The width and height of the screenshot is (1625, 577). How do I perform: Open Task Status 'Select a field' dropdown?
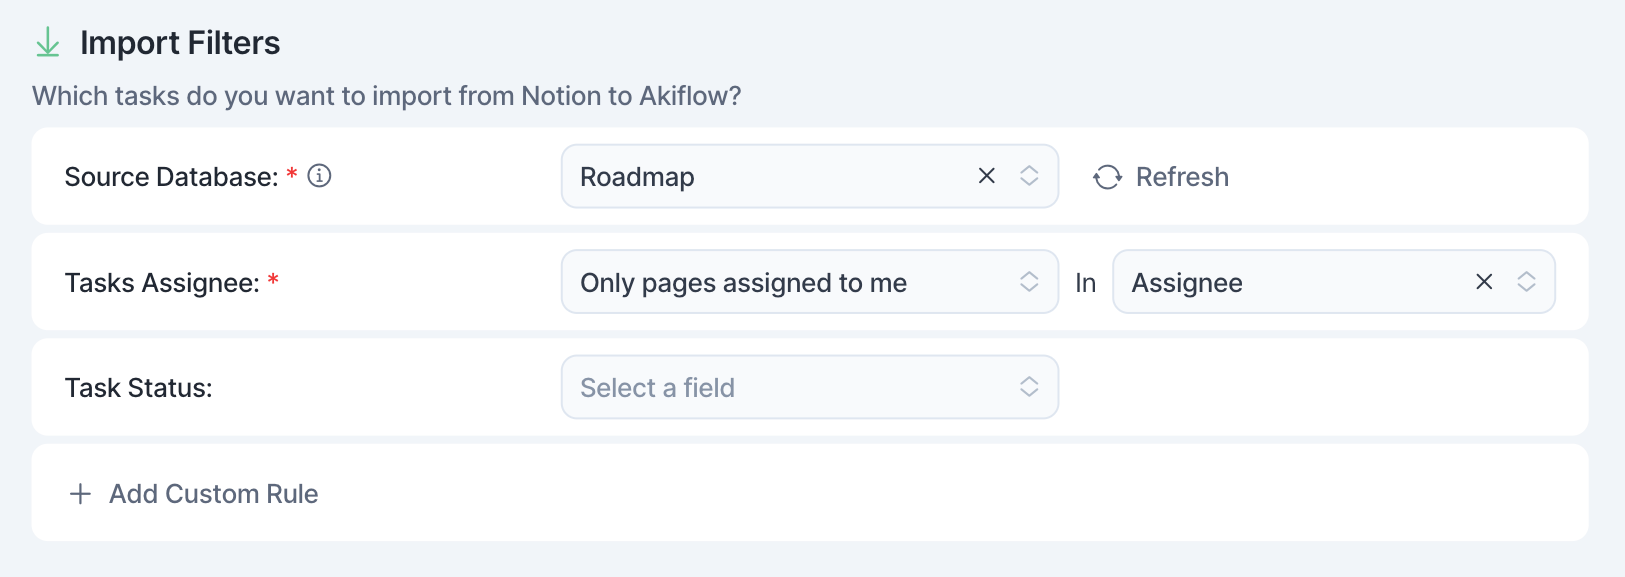(x=809, y=387)
